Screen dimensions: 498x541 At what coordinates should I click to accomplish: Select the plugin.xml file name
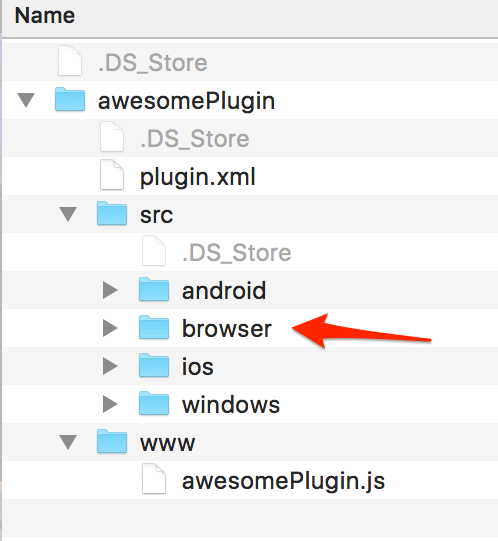tap(198, 177)
